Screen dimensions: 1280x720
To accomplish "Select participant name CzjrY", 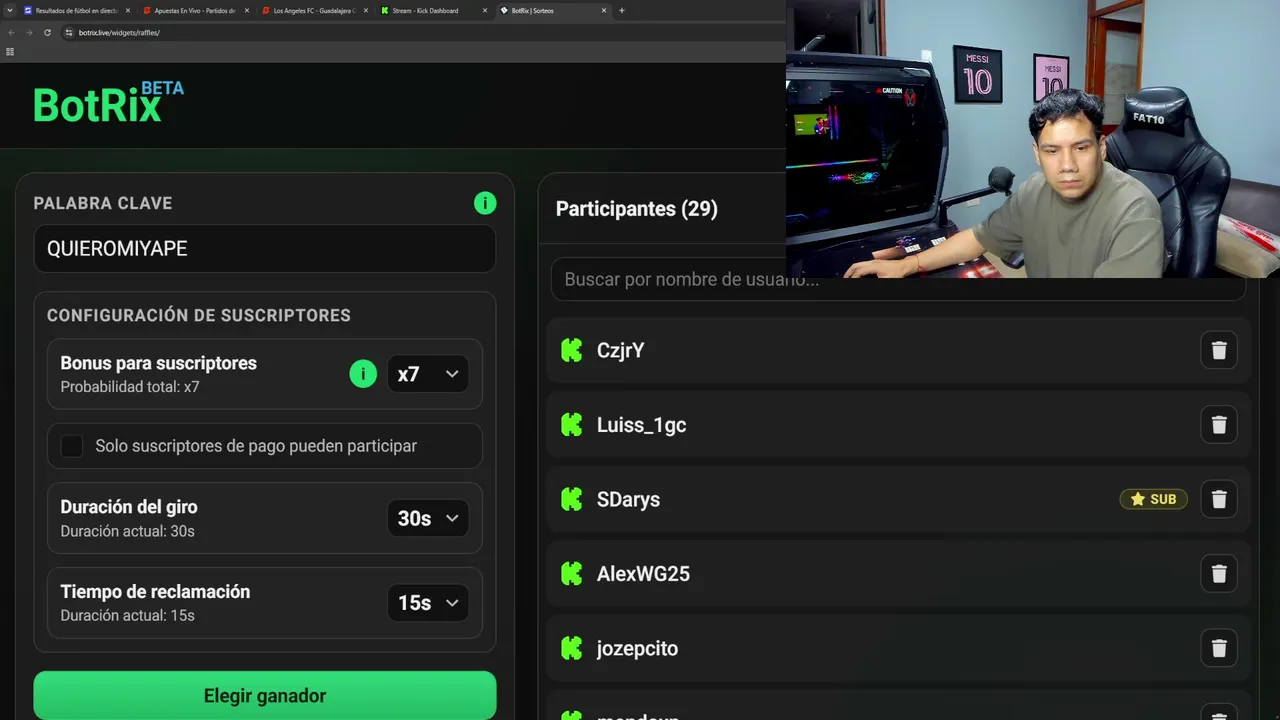I will pyautogui.click(x=620, y=350).
